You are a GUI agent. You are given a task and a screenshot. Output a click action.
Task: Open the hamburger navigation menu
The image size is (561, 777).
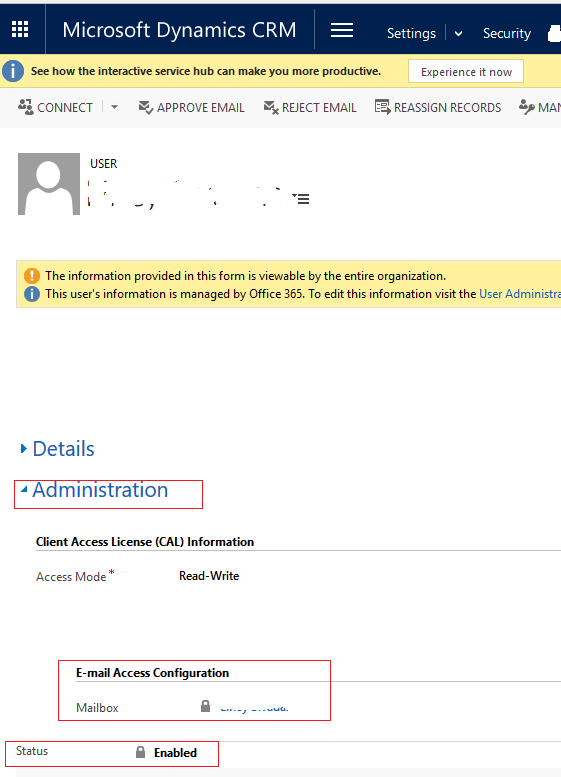coord(342,30)
